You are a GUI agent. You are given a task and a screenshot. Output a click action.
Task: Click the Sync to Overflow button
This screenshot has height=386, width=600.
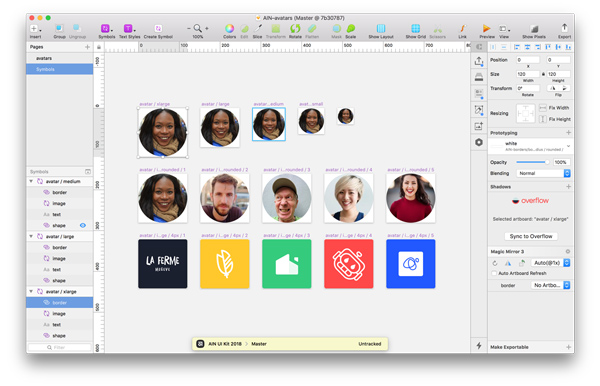(x=531, y=236)
